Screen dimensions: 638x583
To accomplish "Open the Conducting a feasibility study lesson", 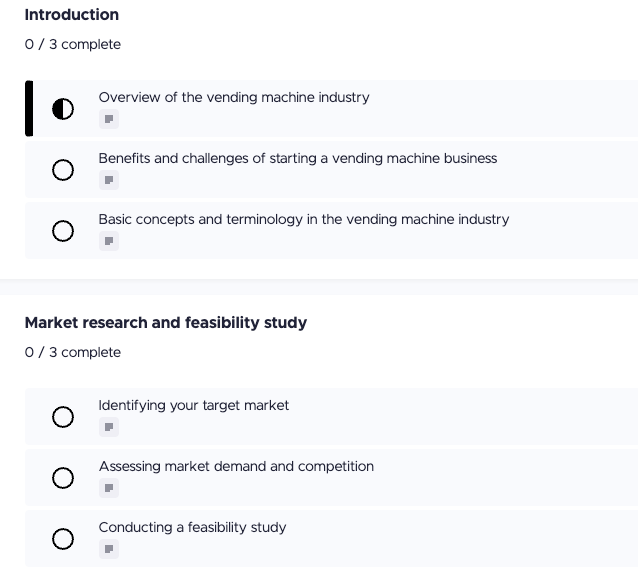I will (192, 528).
